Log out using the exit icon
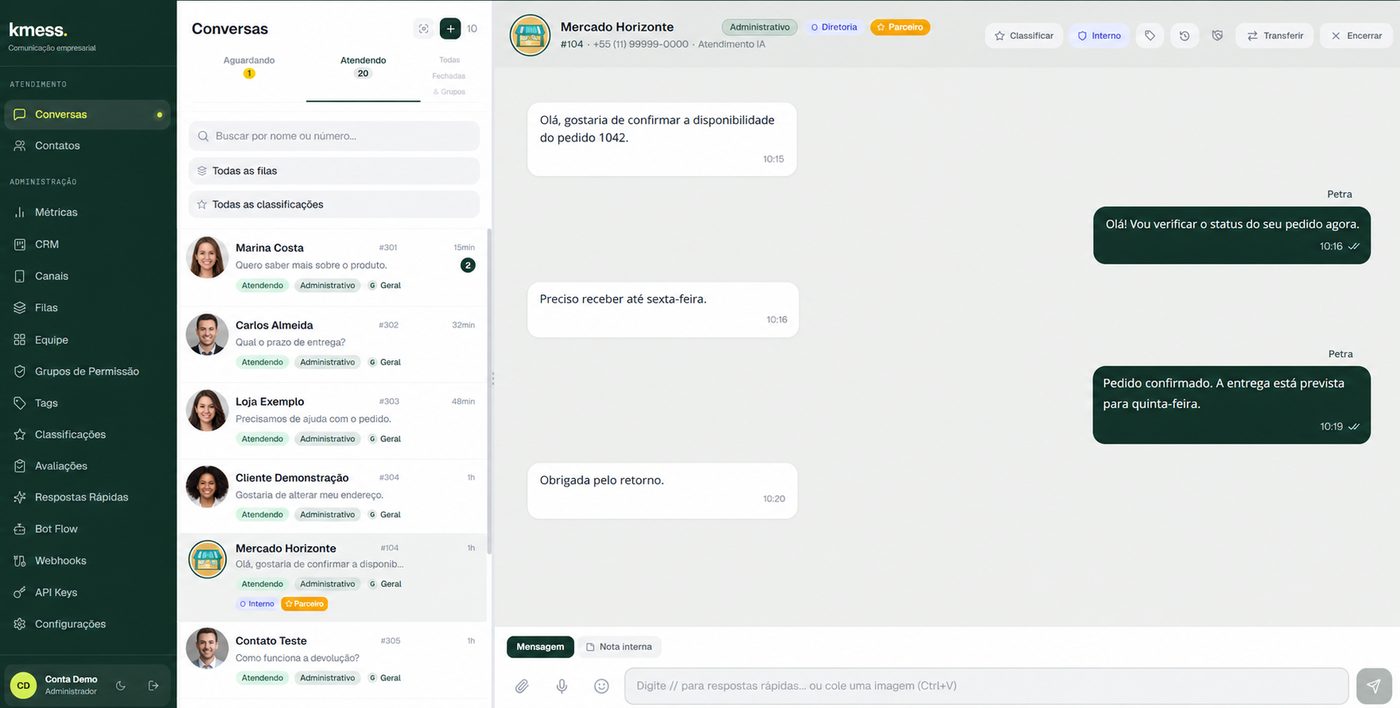Image resolution: width=1400 pixels, height=708 pixels. point(153,686)
